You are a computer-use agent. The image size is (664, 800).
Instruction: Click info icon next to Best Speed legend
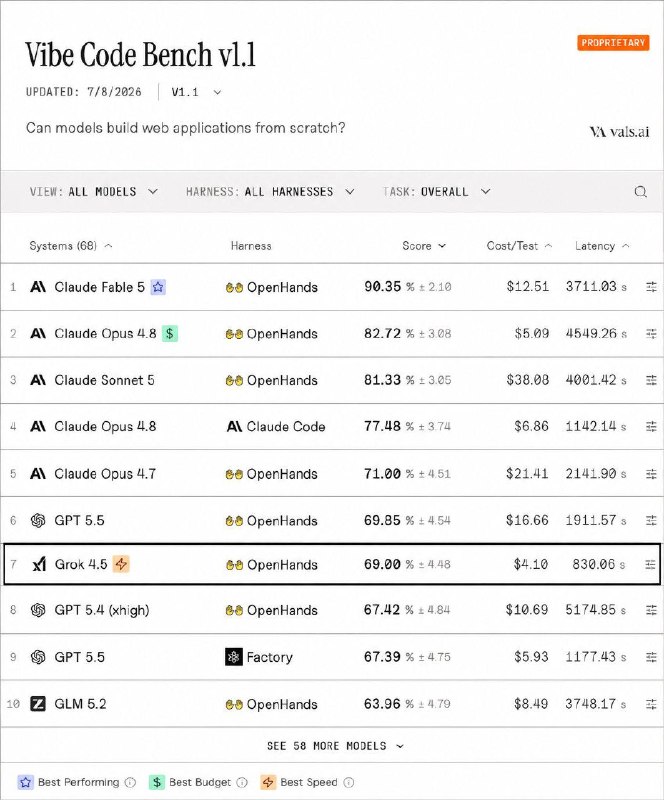pos(349,782)
